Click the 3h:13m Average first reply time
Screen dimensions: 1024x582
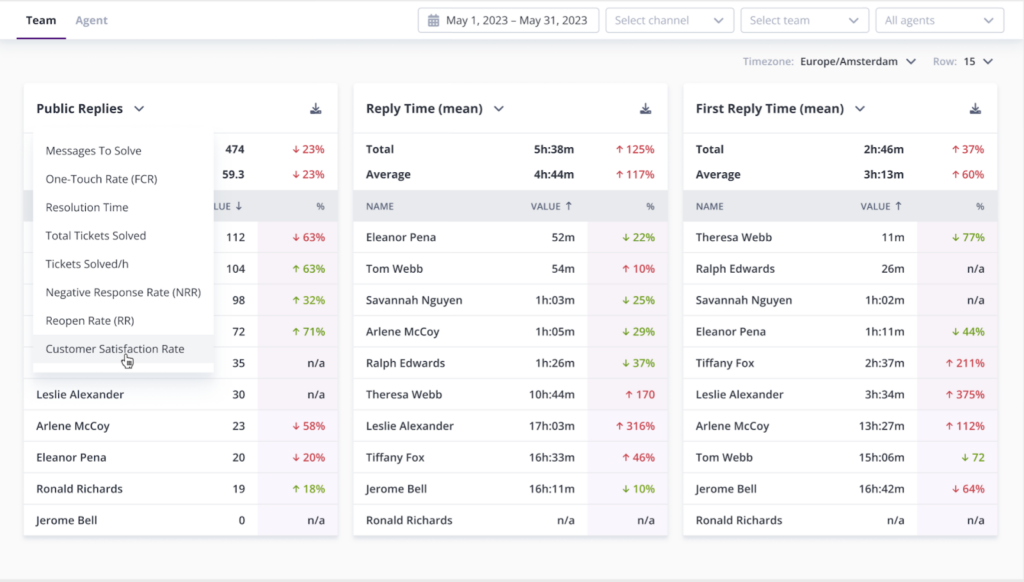click(x=884, y=174)
